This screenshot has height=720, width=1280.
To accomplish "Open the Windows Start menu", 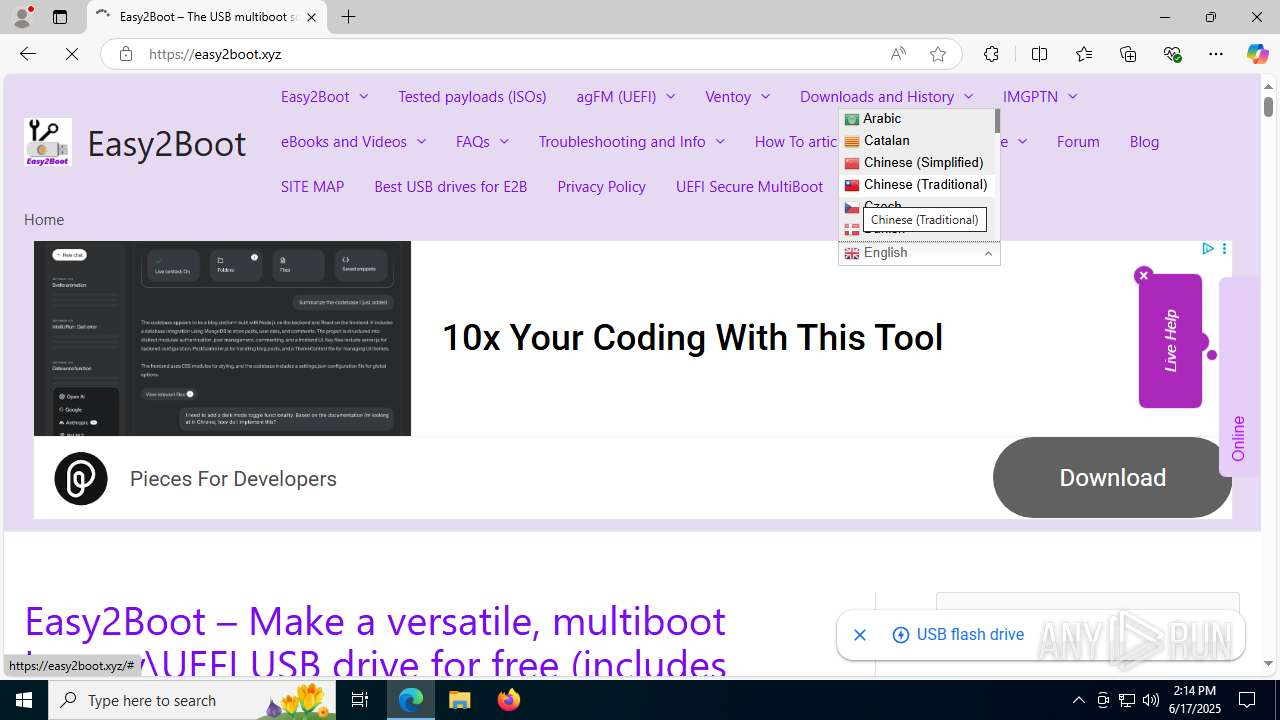I will click(24, 700).
